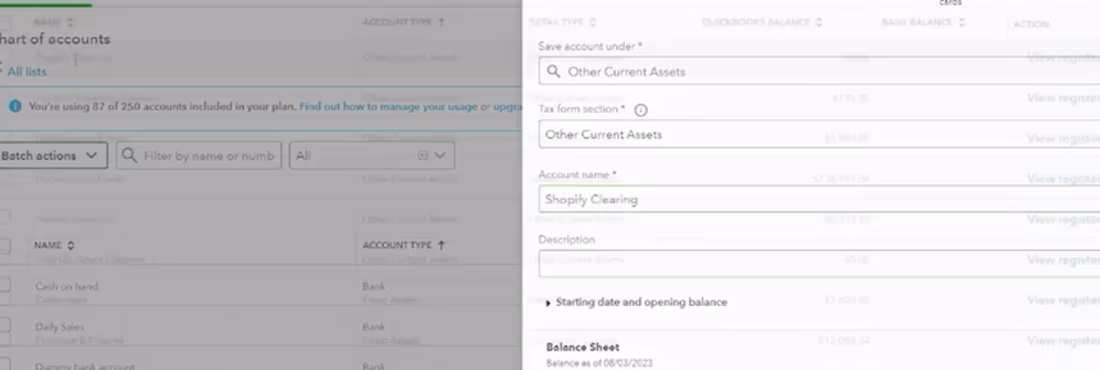
Task: Click the Account name field with Shopify Clearing
Action: coord(819,199)
